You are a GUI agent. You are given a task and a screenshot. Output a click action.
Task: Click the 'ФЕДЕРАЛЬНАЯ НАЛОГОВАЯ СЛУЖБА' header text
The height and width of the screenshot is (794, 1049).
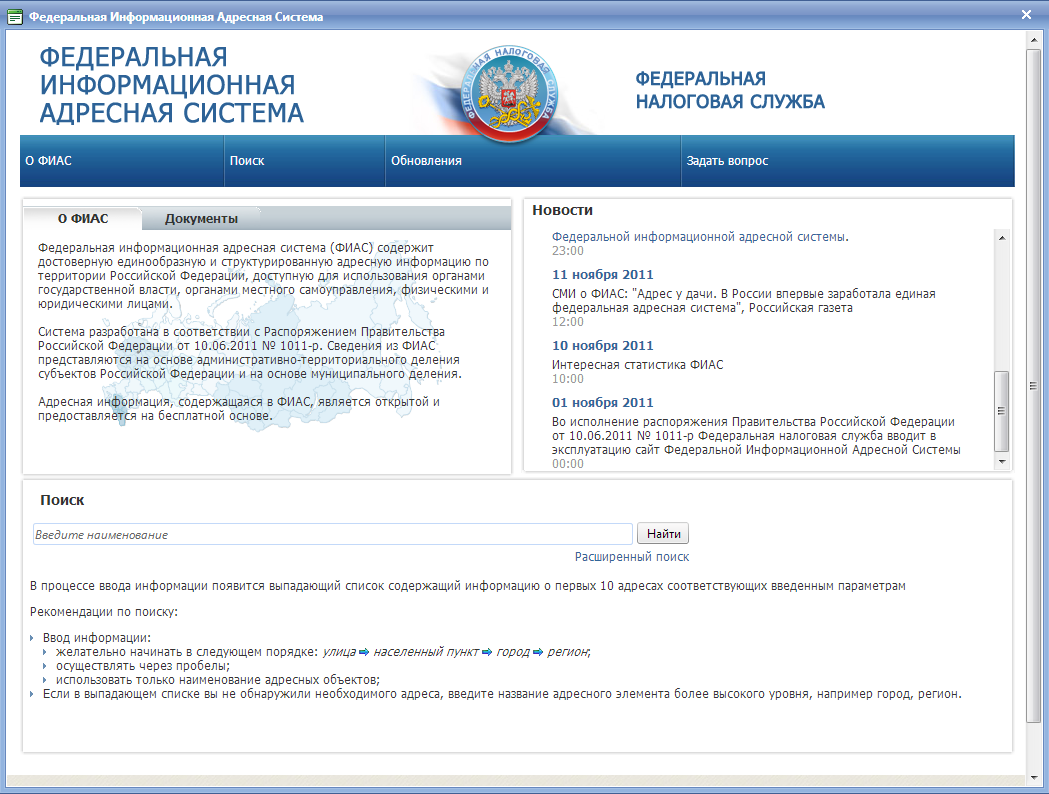[x=730, y=90]
